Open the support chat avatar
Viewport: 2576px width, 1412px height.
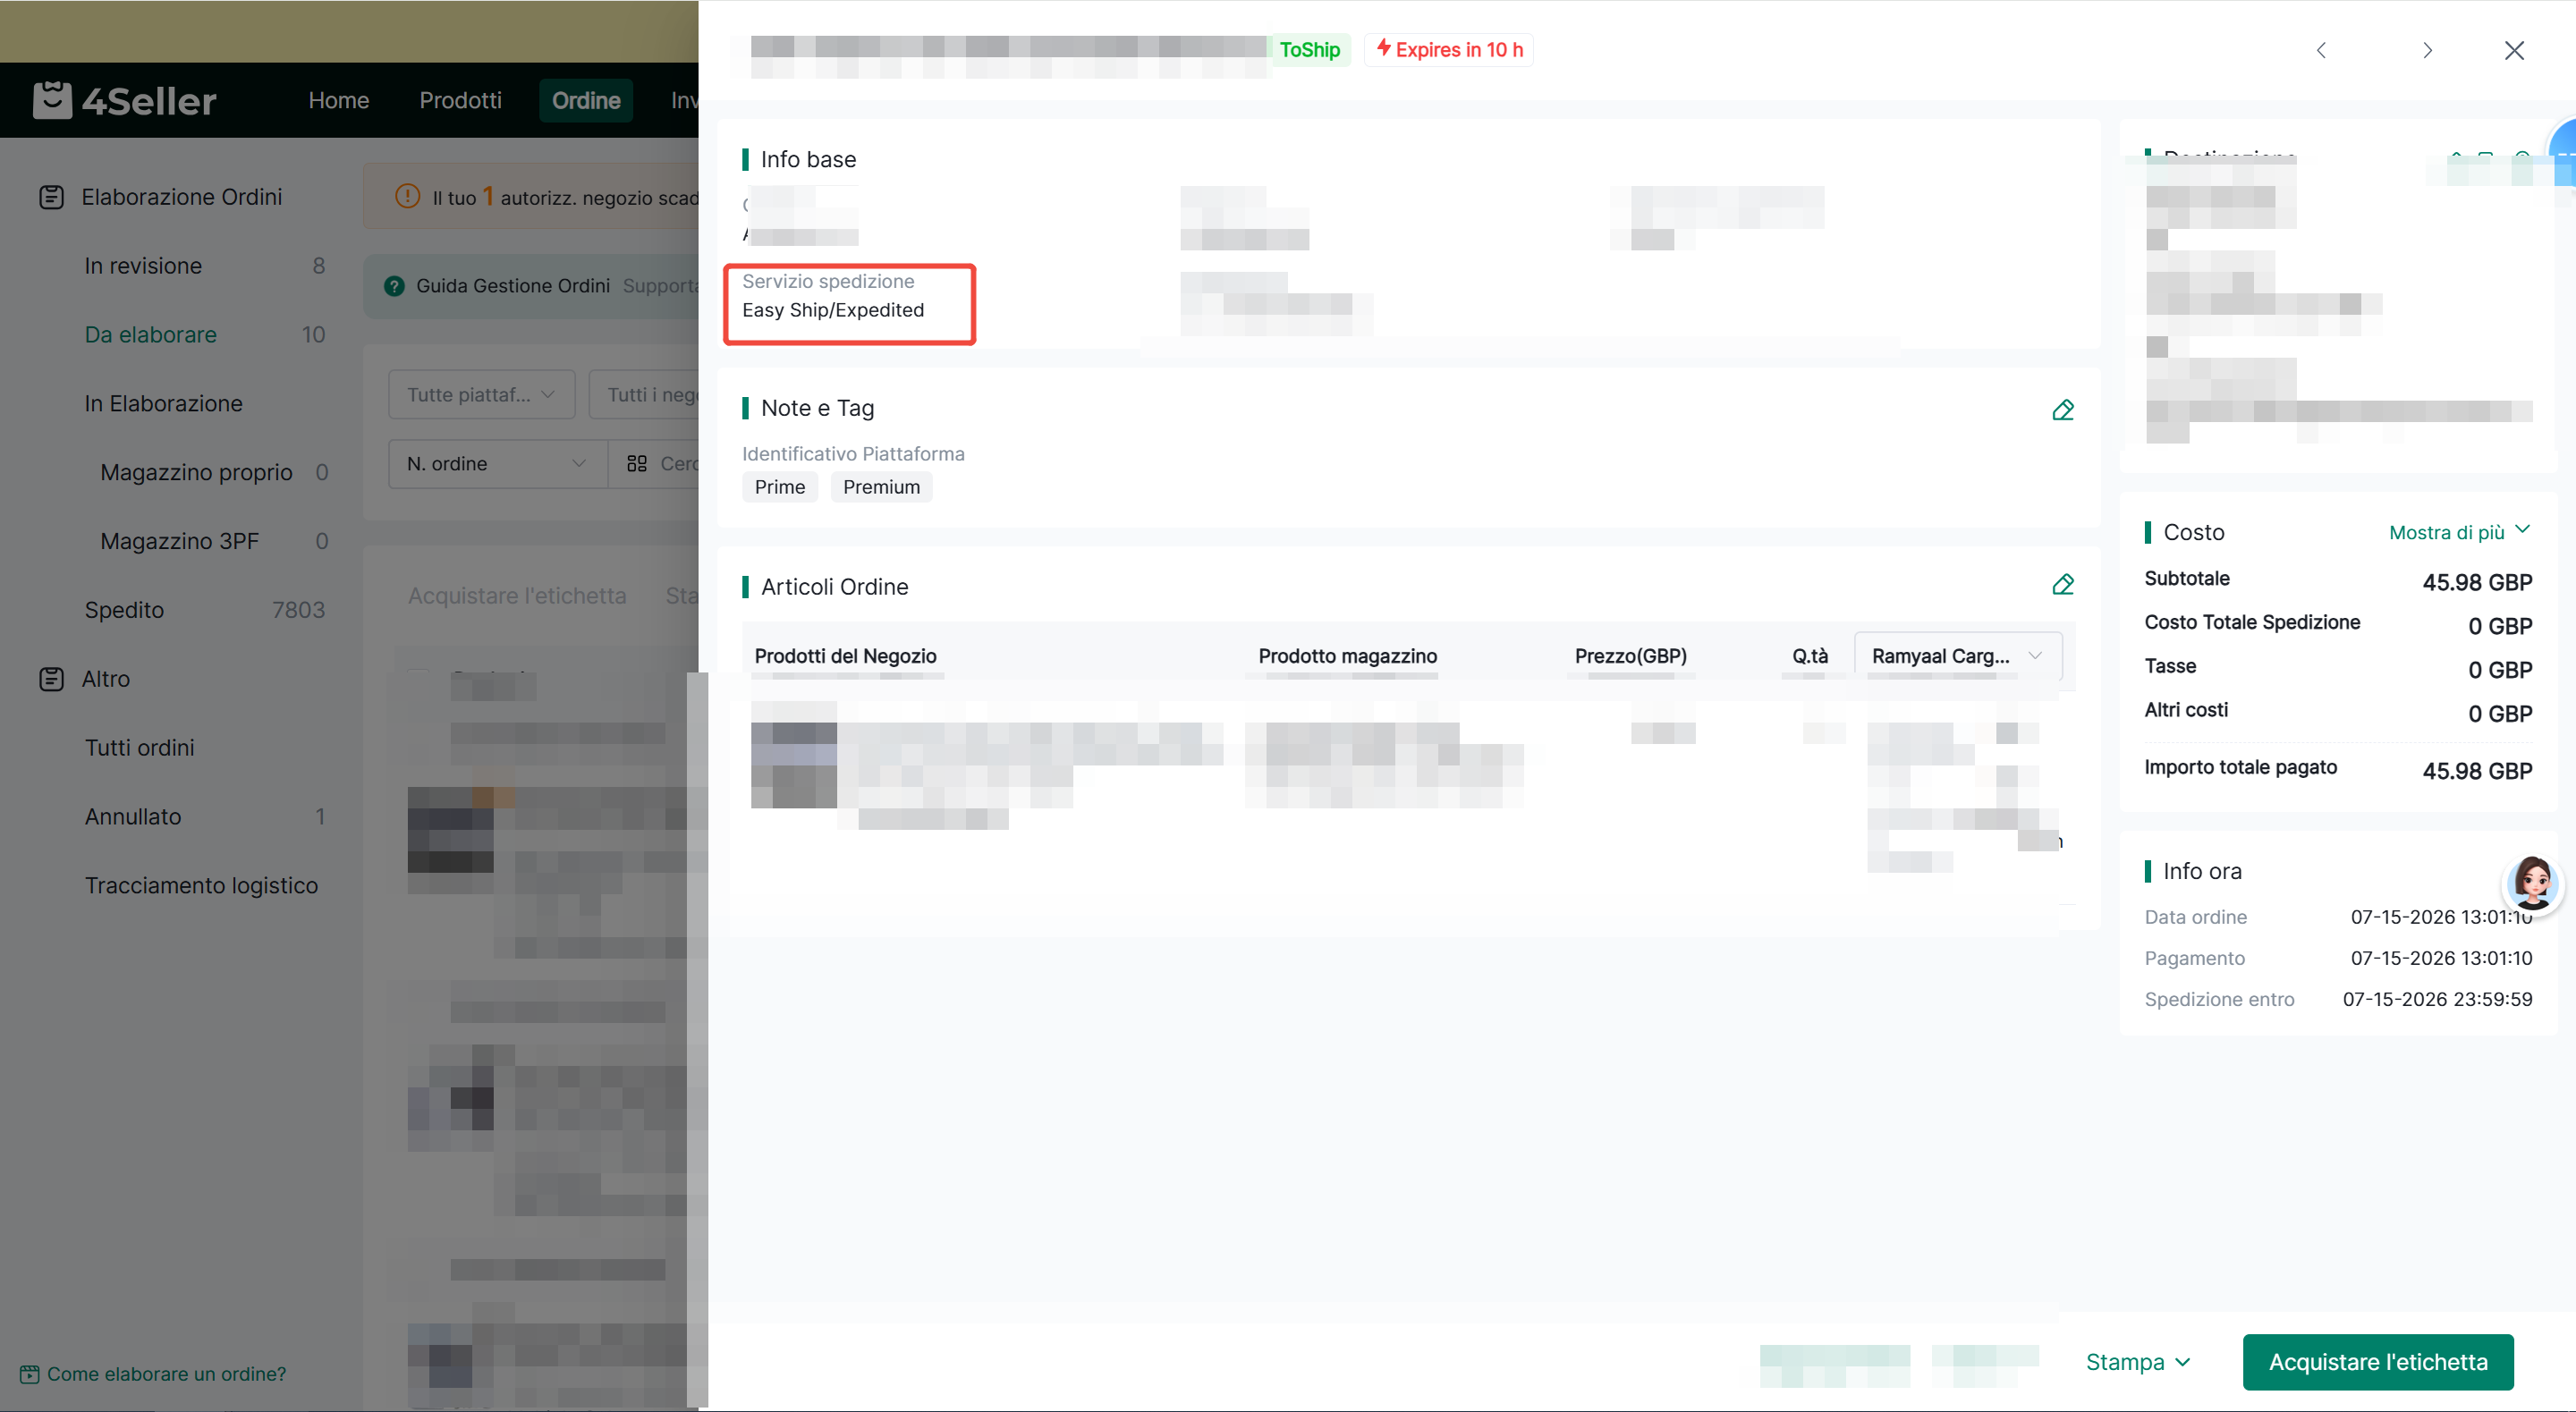tap(2532, 884)
